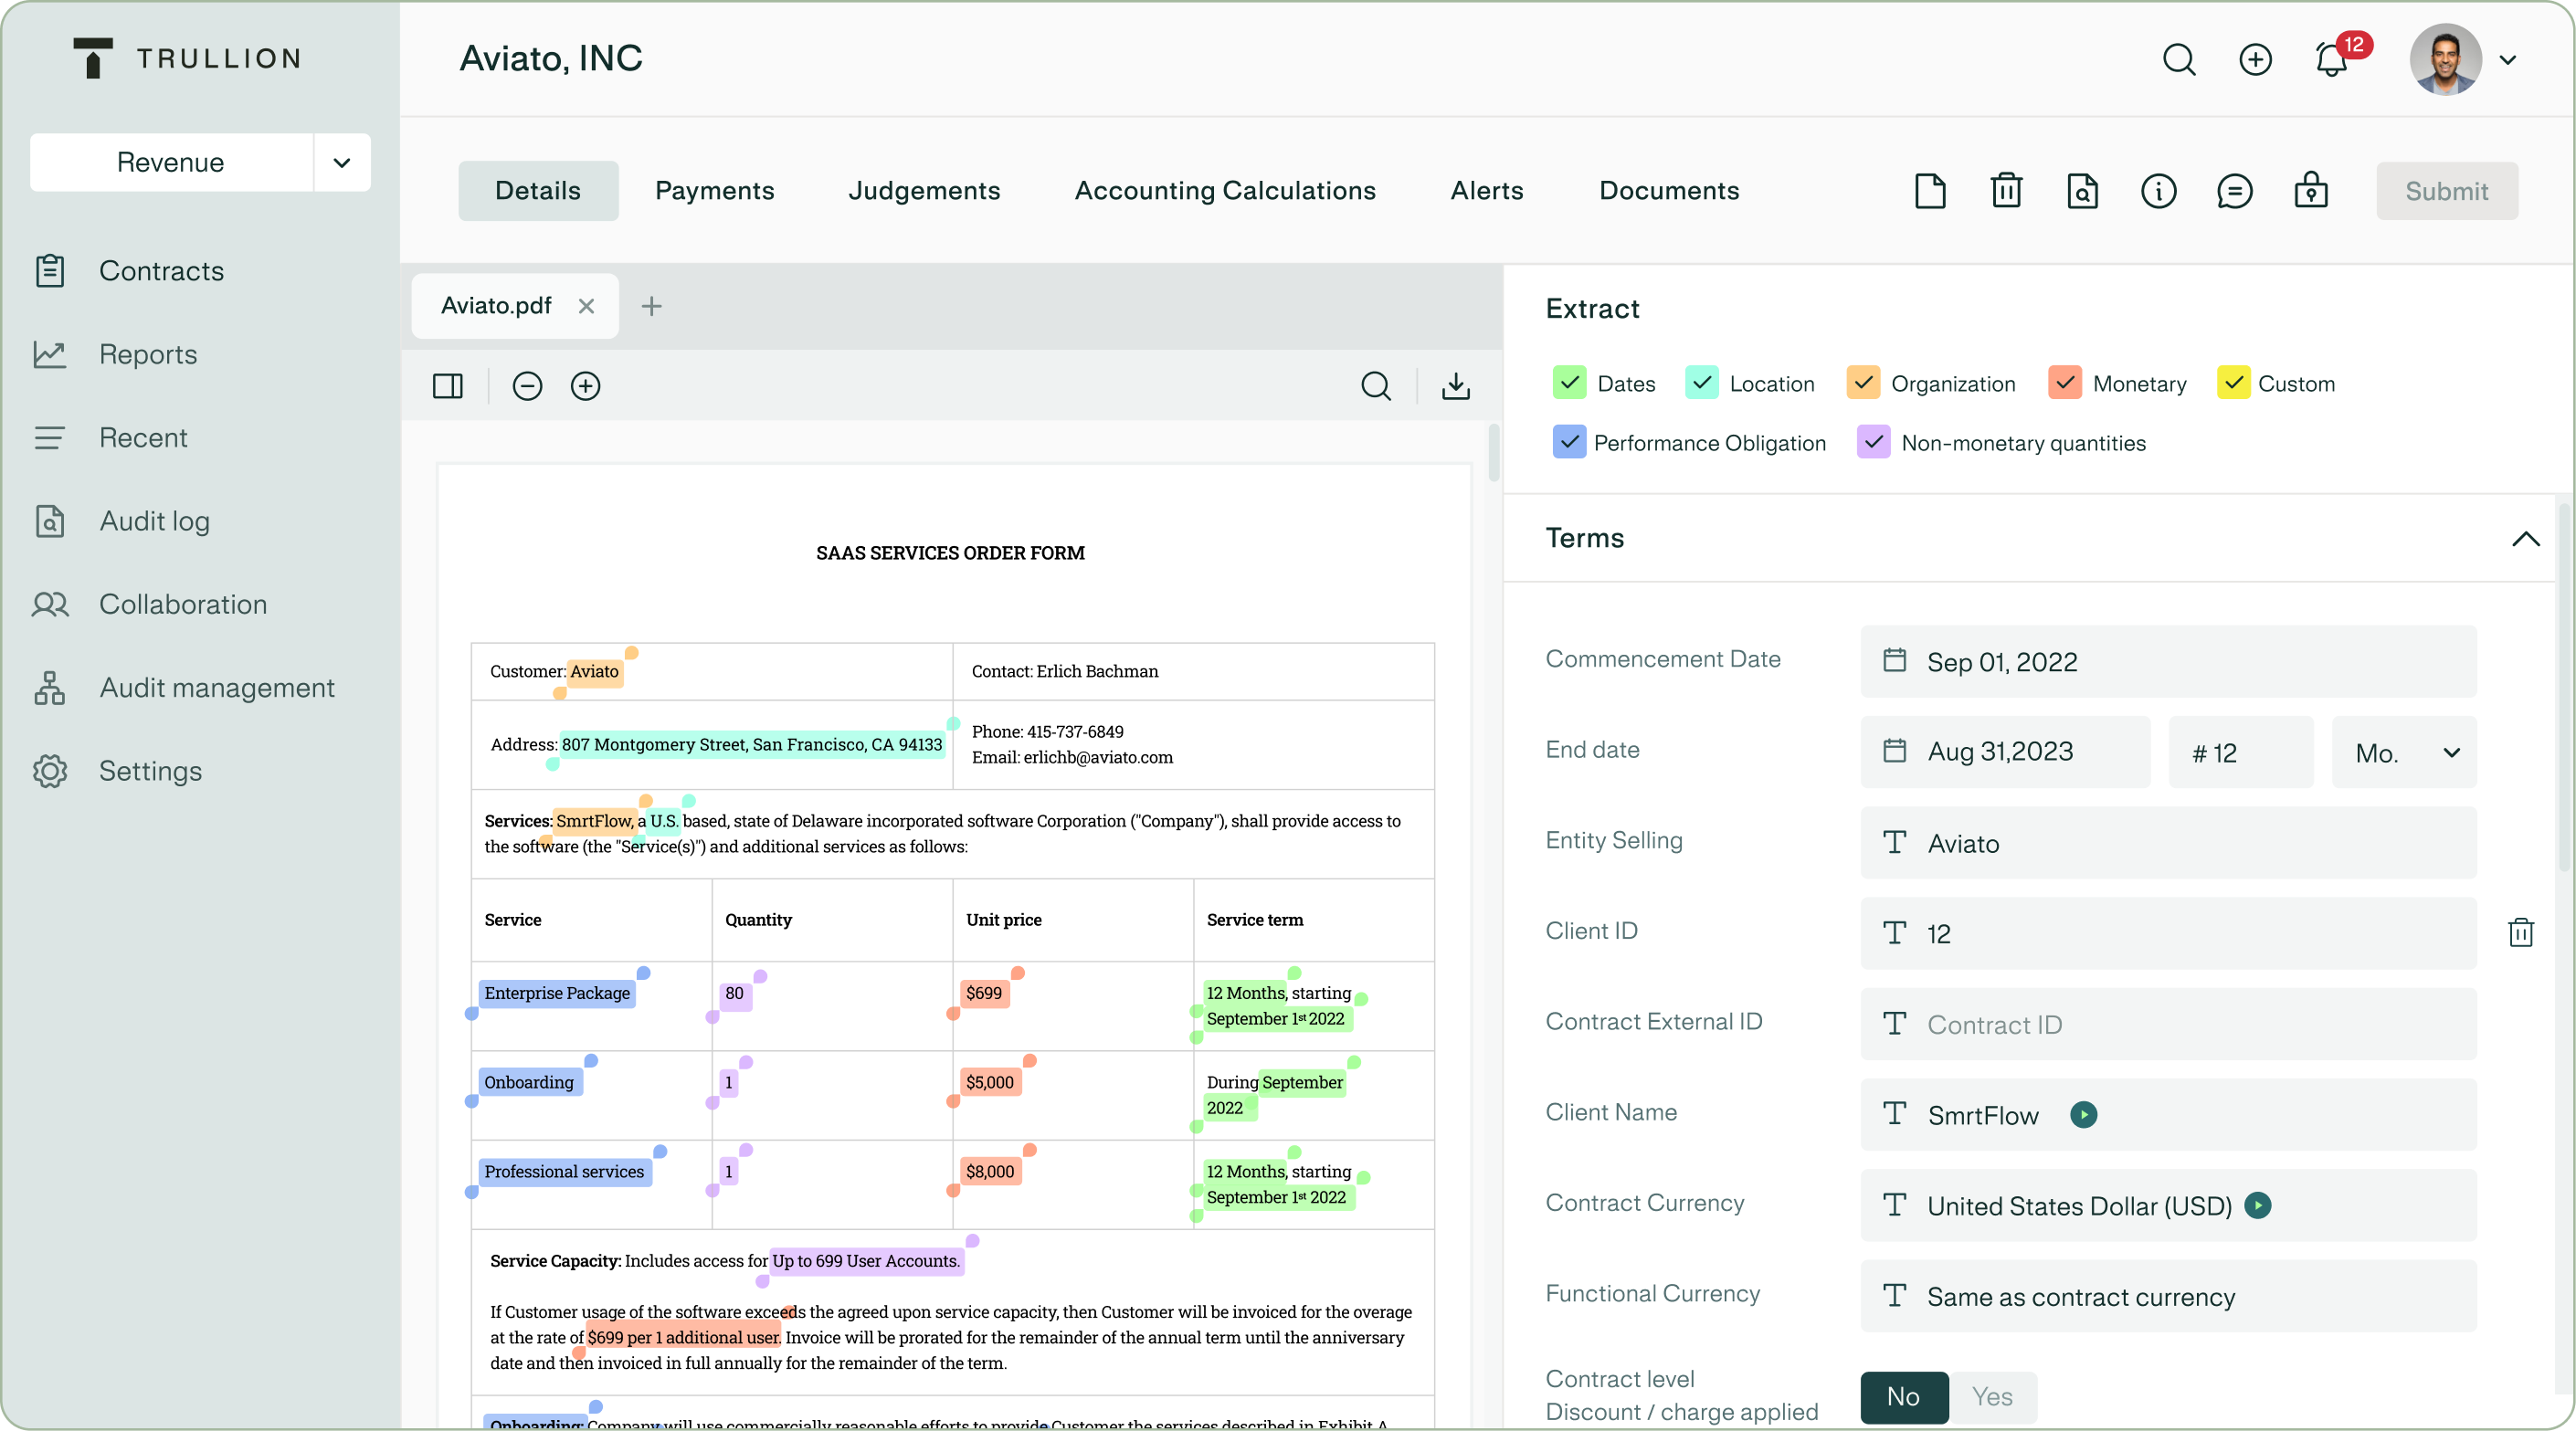The width and height of the screenshot is (2576, 1431).
Task: Delete the Client ID field
Action: pos(2520,932)
